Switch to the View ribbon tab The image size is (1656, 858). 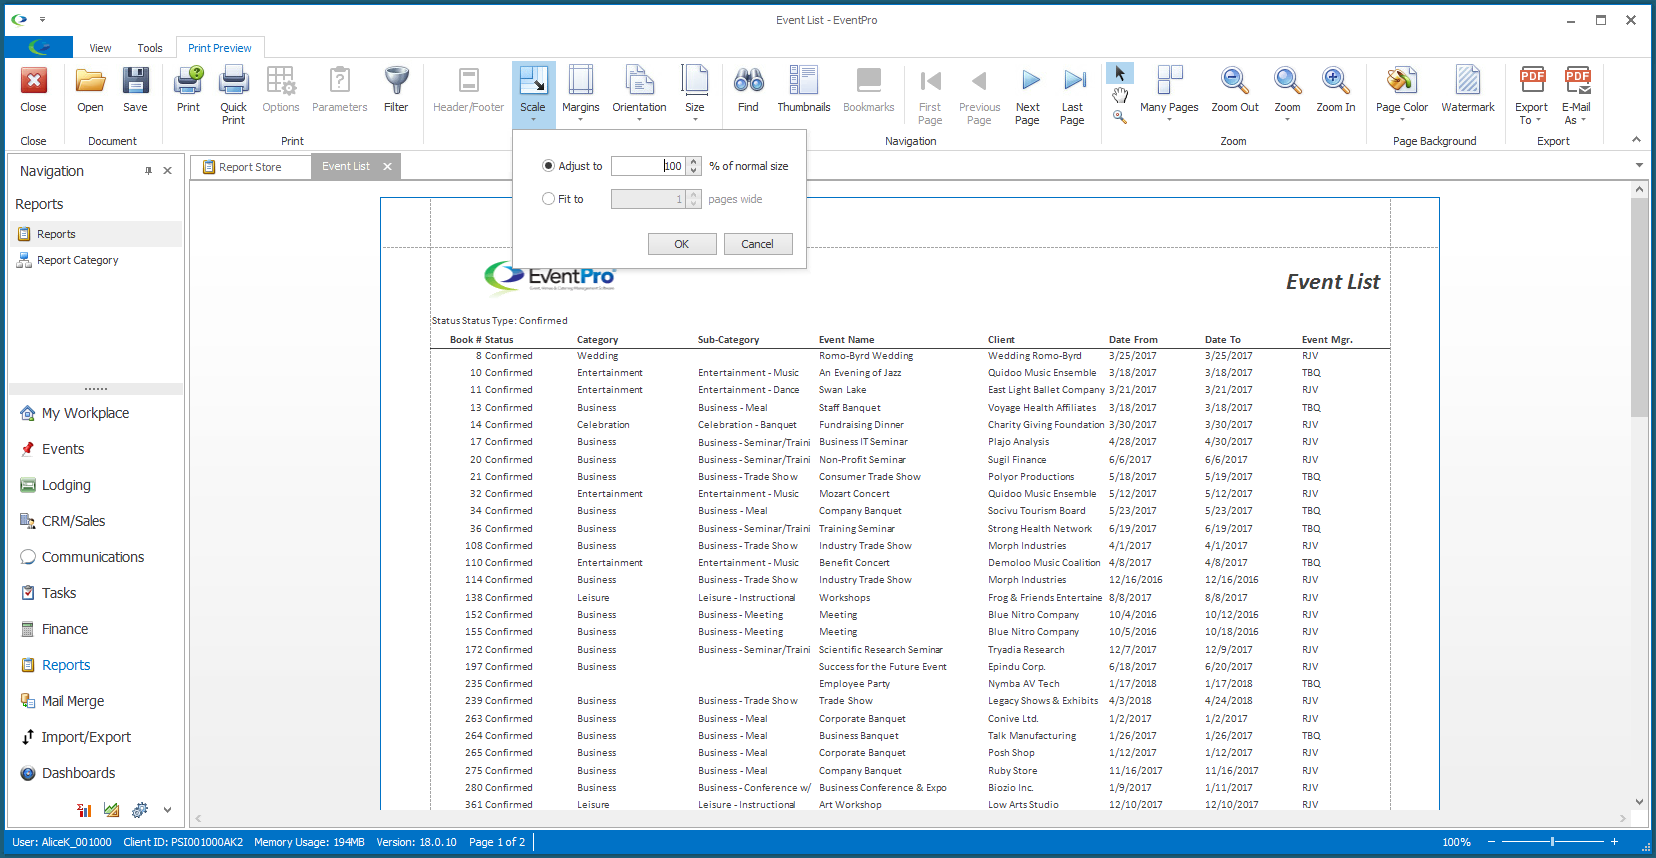(100, 48)
